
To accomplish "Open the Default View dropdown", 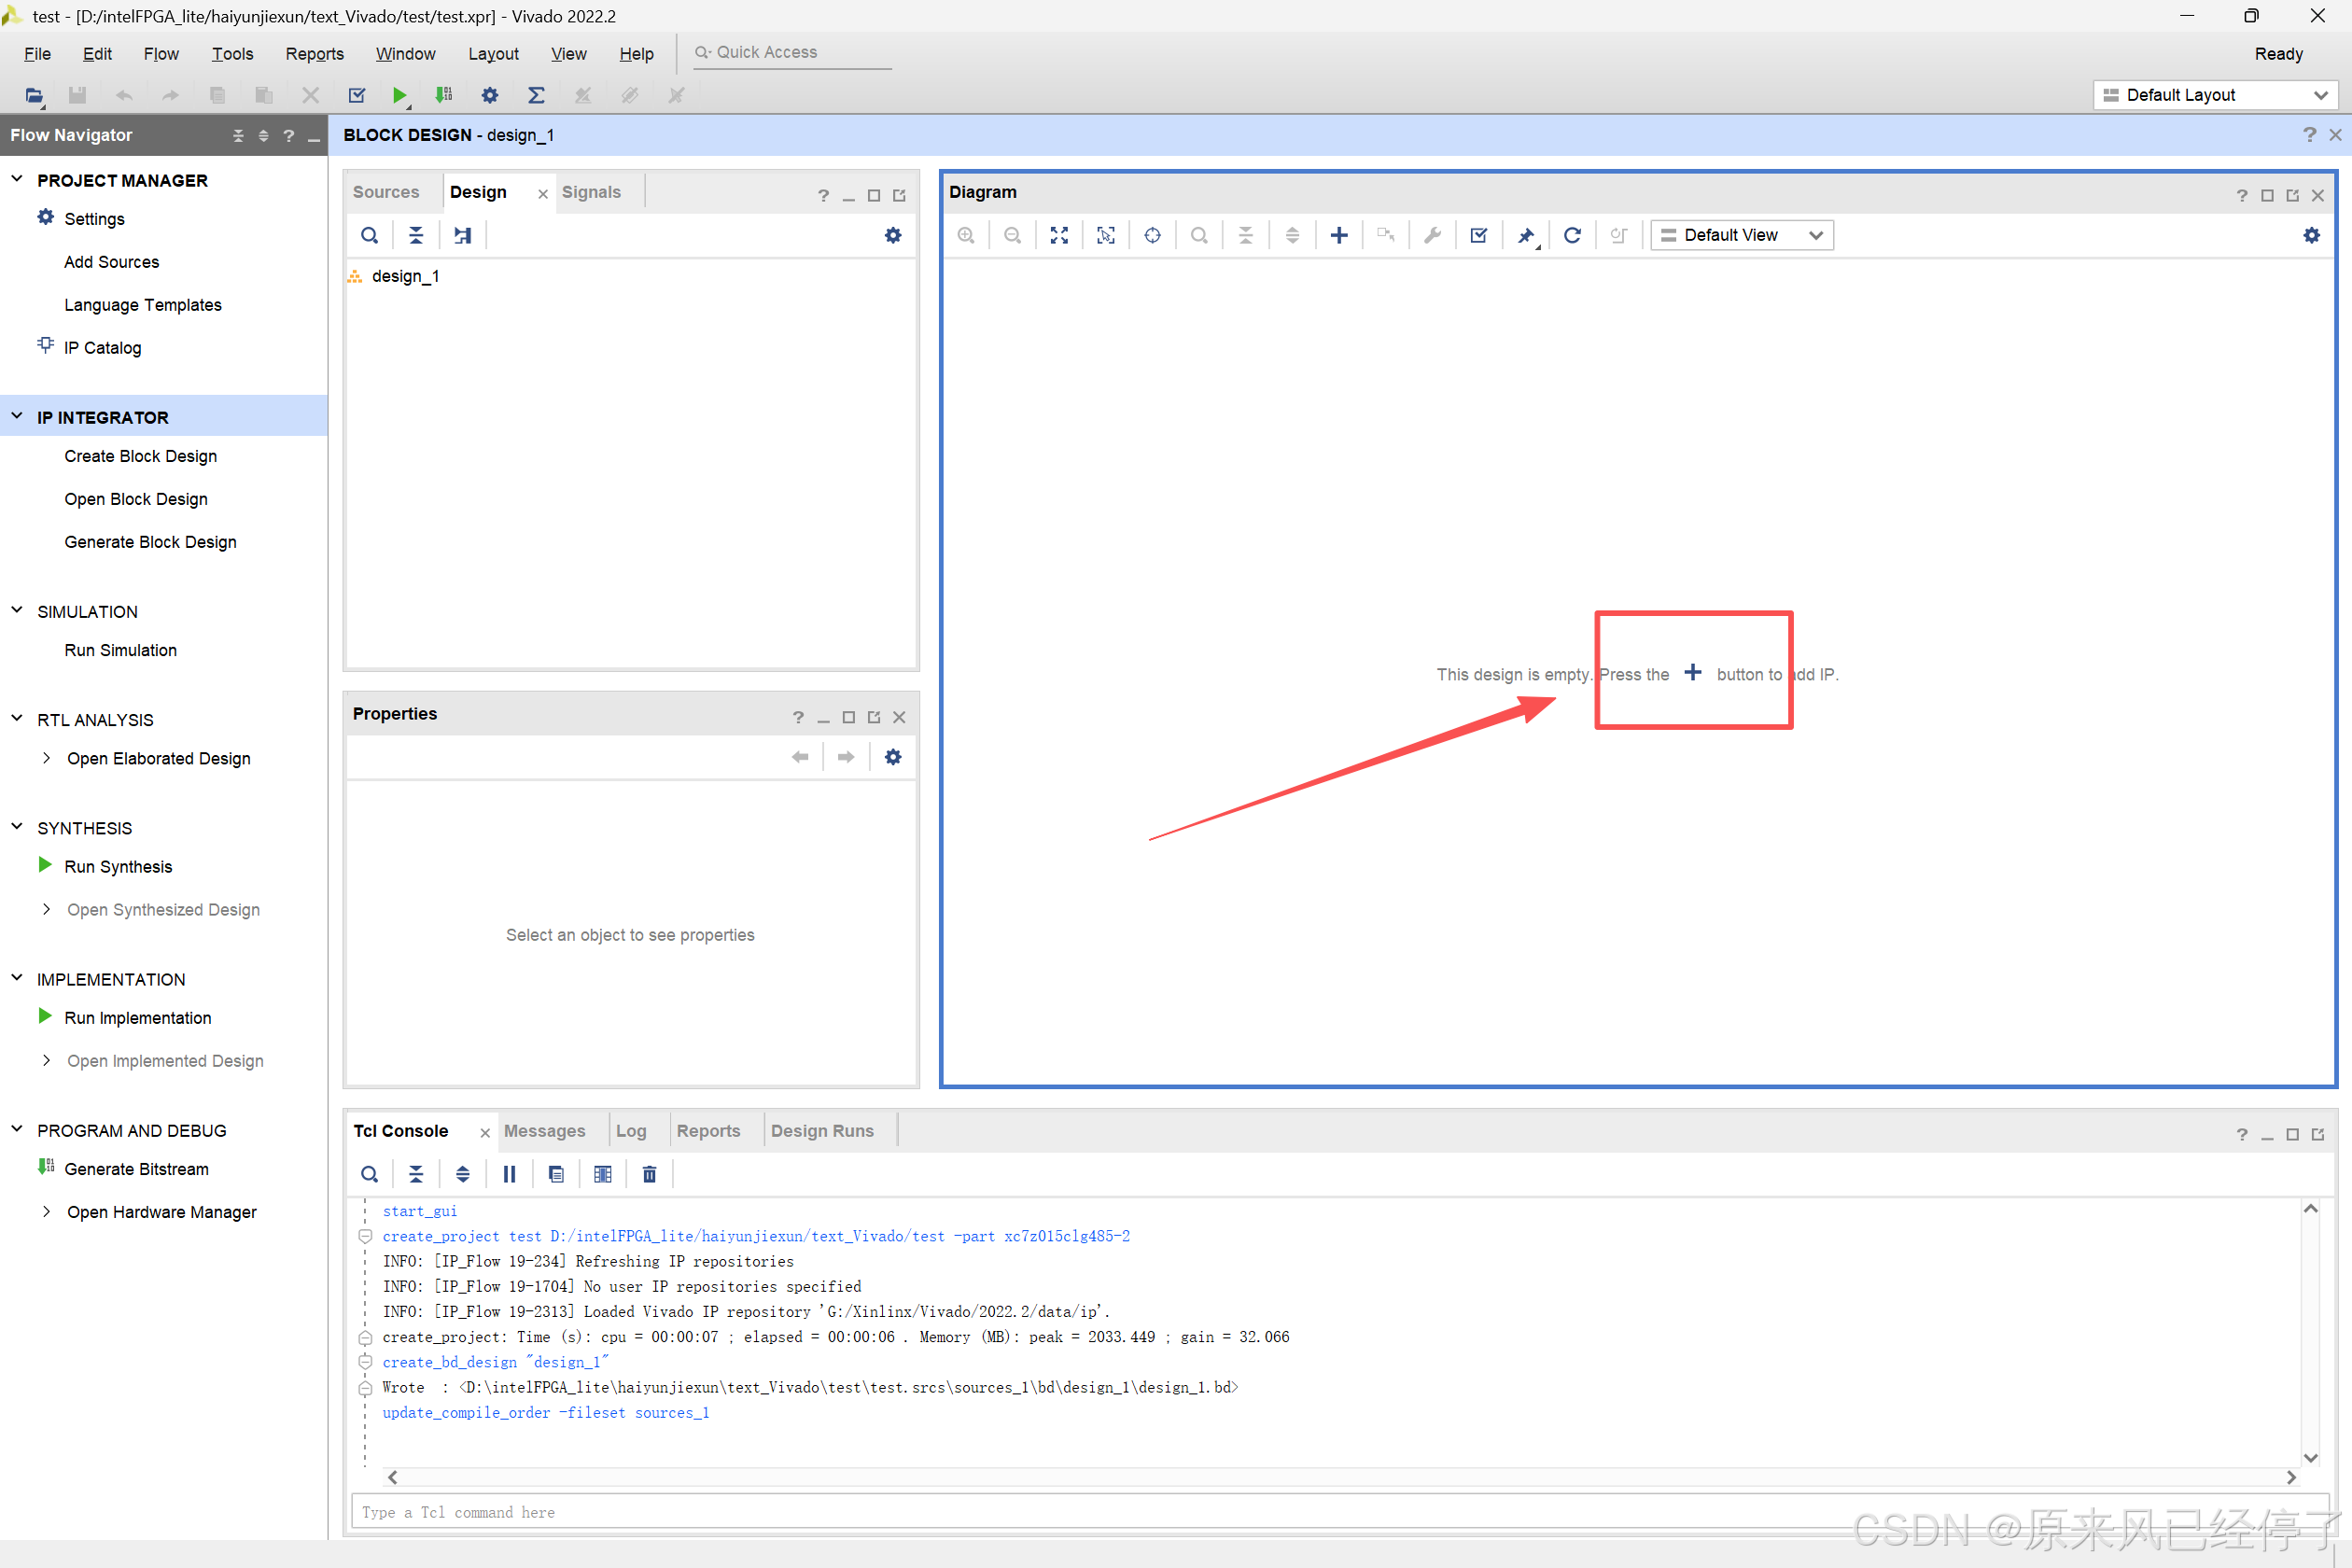I will point(1741,235).
